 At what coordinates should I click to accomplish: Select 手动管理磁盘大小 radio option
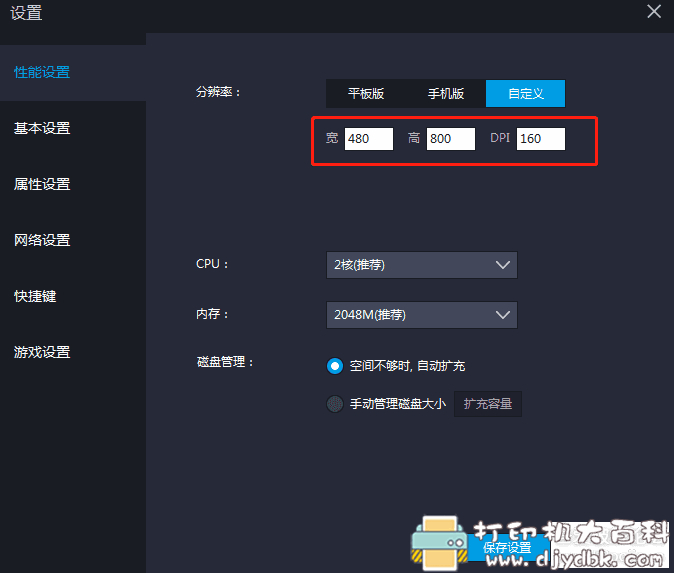point(335,404)
